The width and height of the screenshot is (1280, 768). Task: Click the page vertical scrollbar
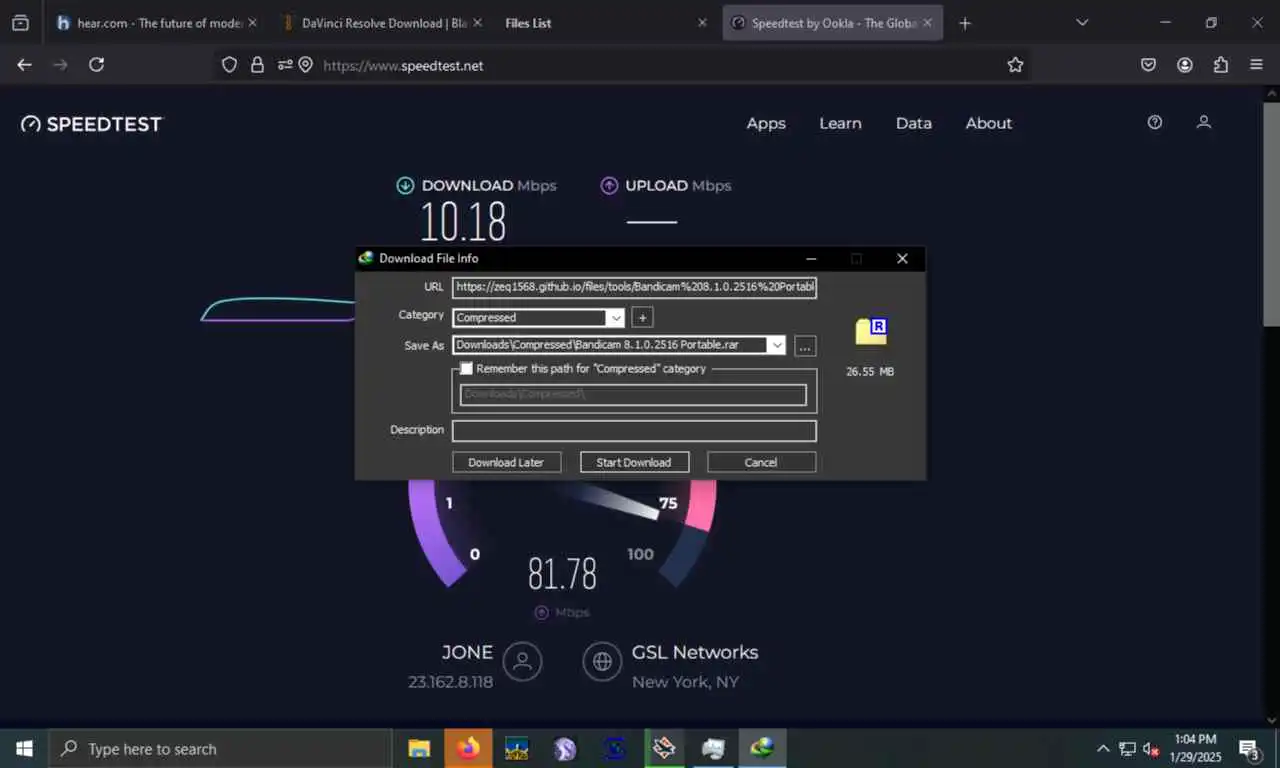pos(1271,212)
